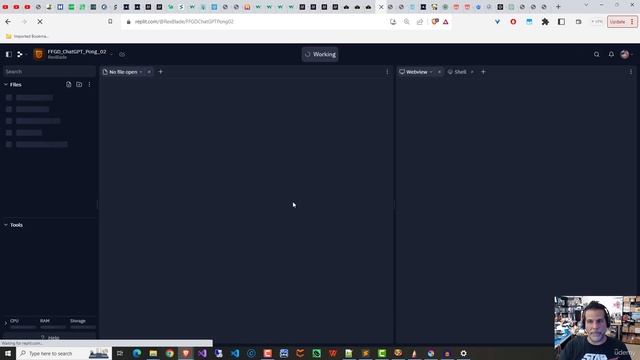Add a new tab in Webview pane
The width and height of the screenshot is (640, 360).
click(483, 72)
